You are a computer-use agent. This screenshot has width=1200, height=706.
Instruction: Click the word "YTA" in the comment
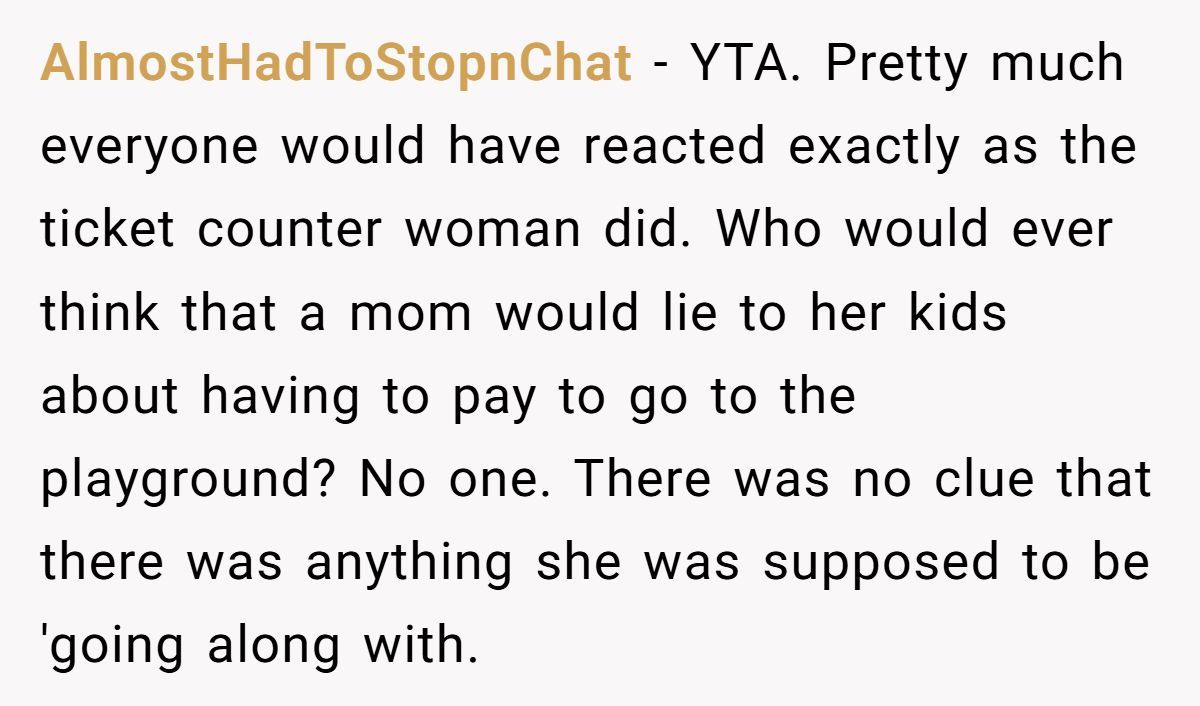(744, 64)
